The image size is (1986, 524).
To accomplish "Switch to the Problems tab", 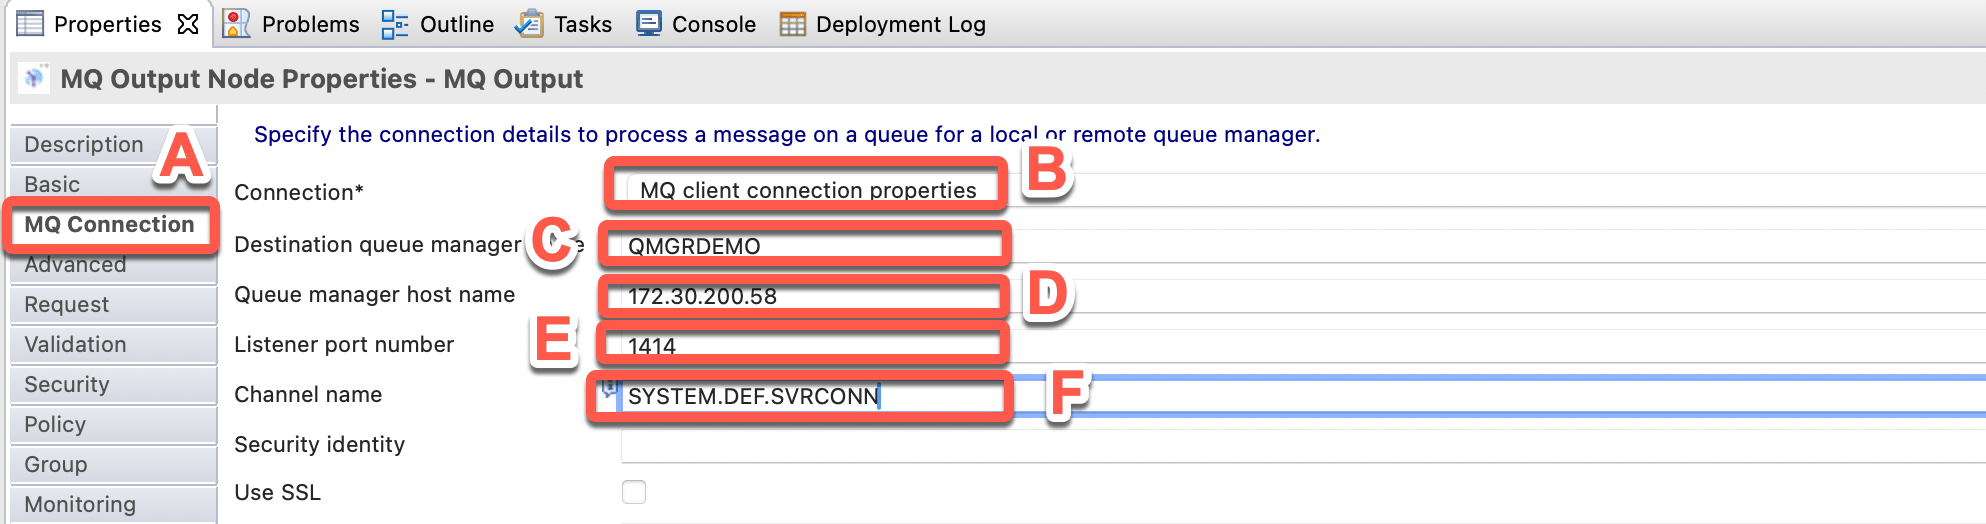I will click(310, 24).
